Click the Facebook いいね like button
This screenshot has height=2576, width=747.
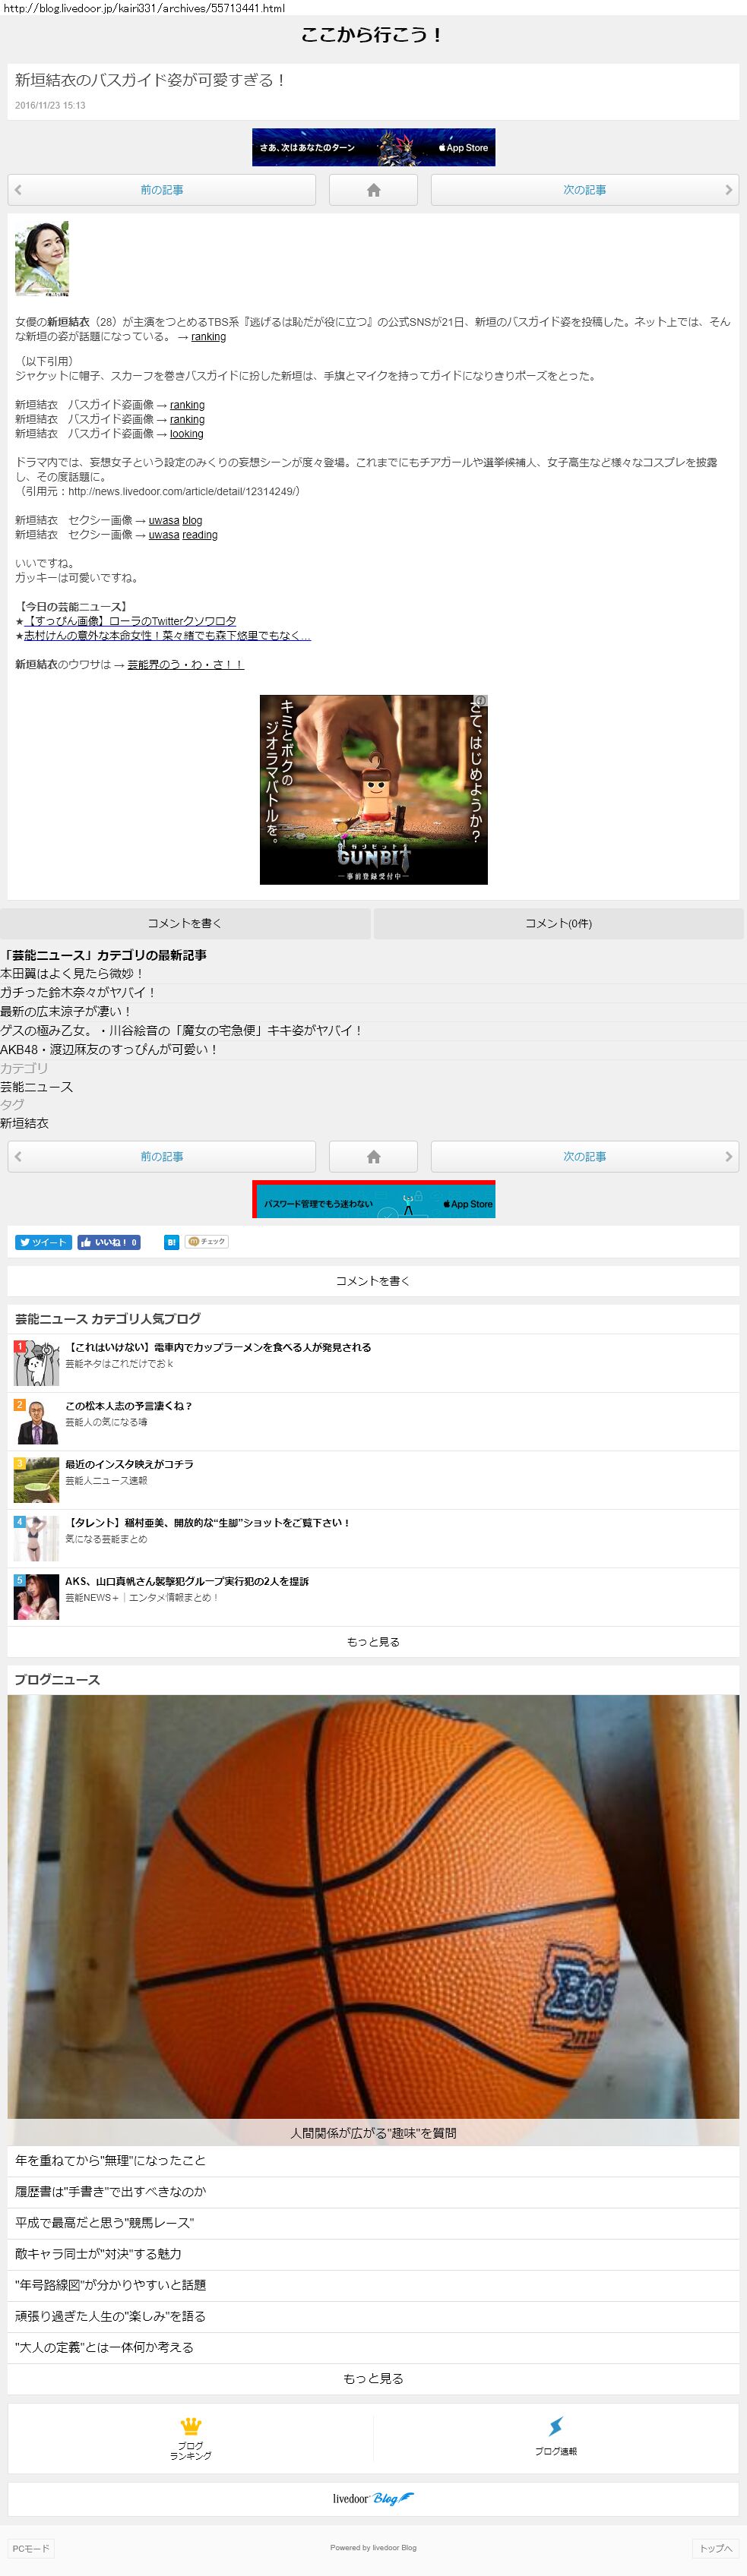[x=109, y=1242]
